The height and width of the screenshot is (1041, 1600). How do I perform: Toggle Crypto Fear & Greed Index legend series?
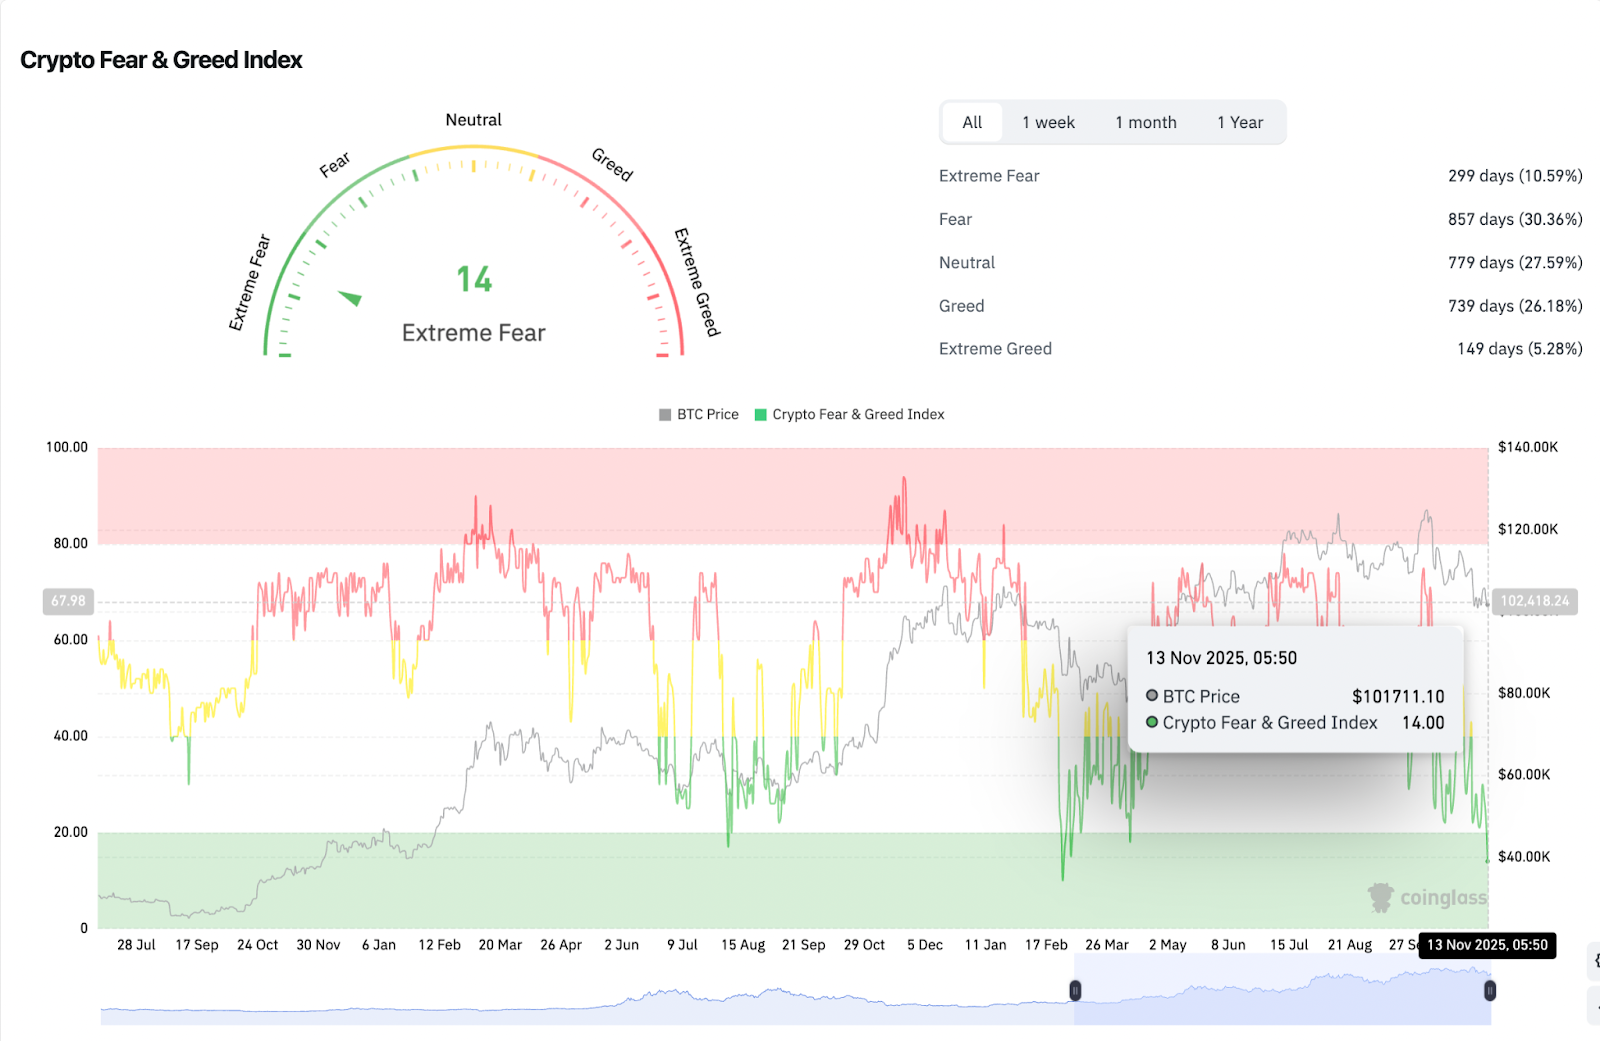tap(857, 415)
